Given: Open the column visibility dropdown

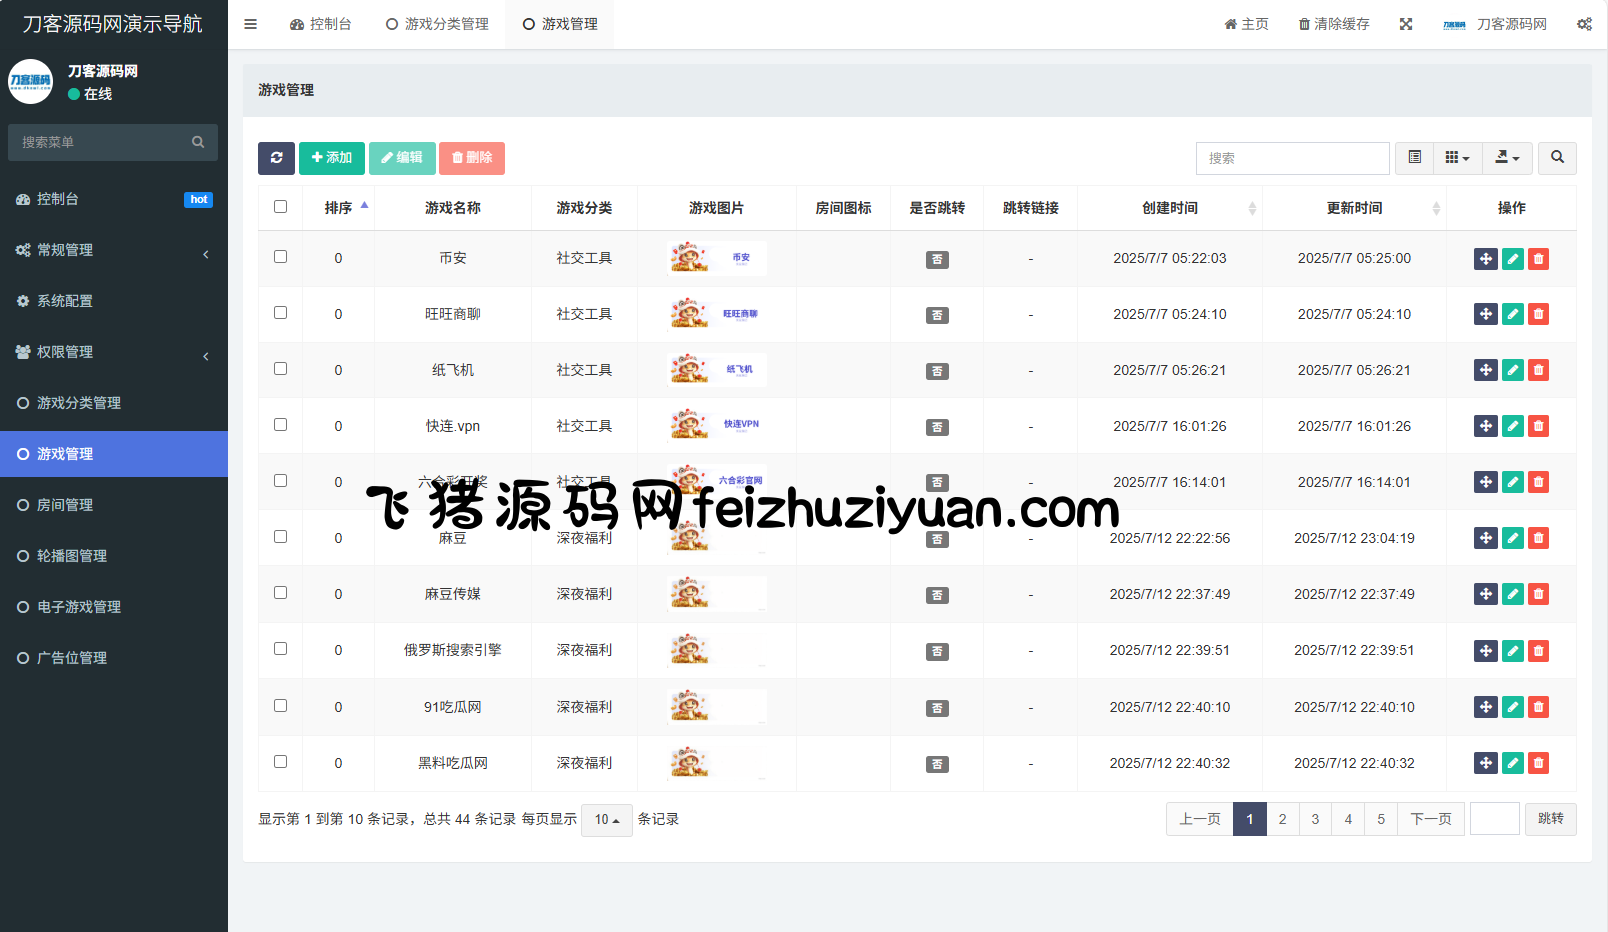Looking at the screenshot, I should (x=1457, y=158).
